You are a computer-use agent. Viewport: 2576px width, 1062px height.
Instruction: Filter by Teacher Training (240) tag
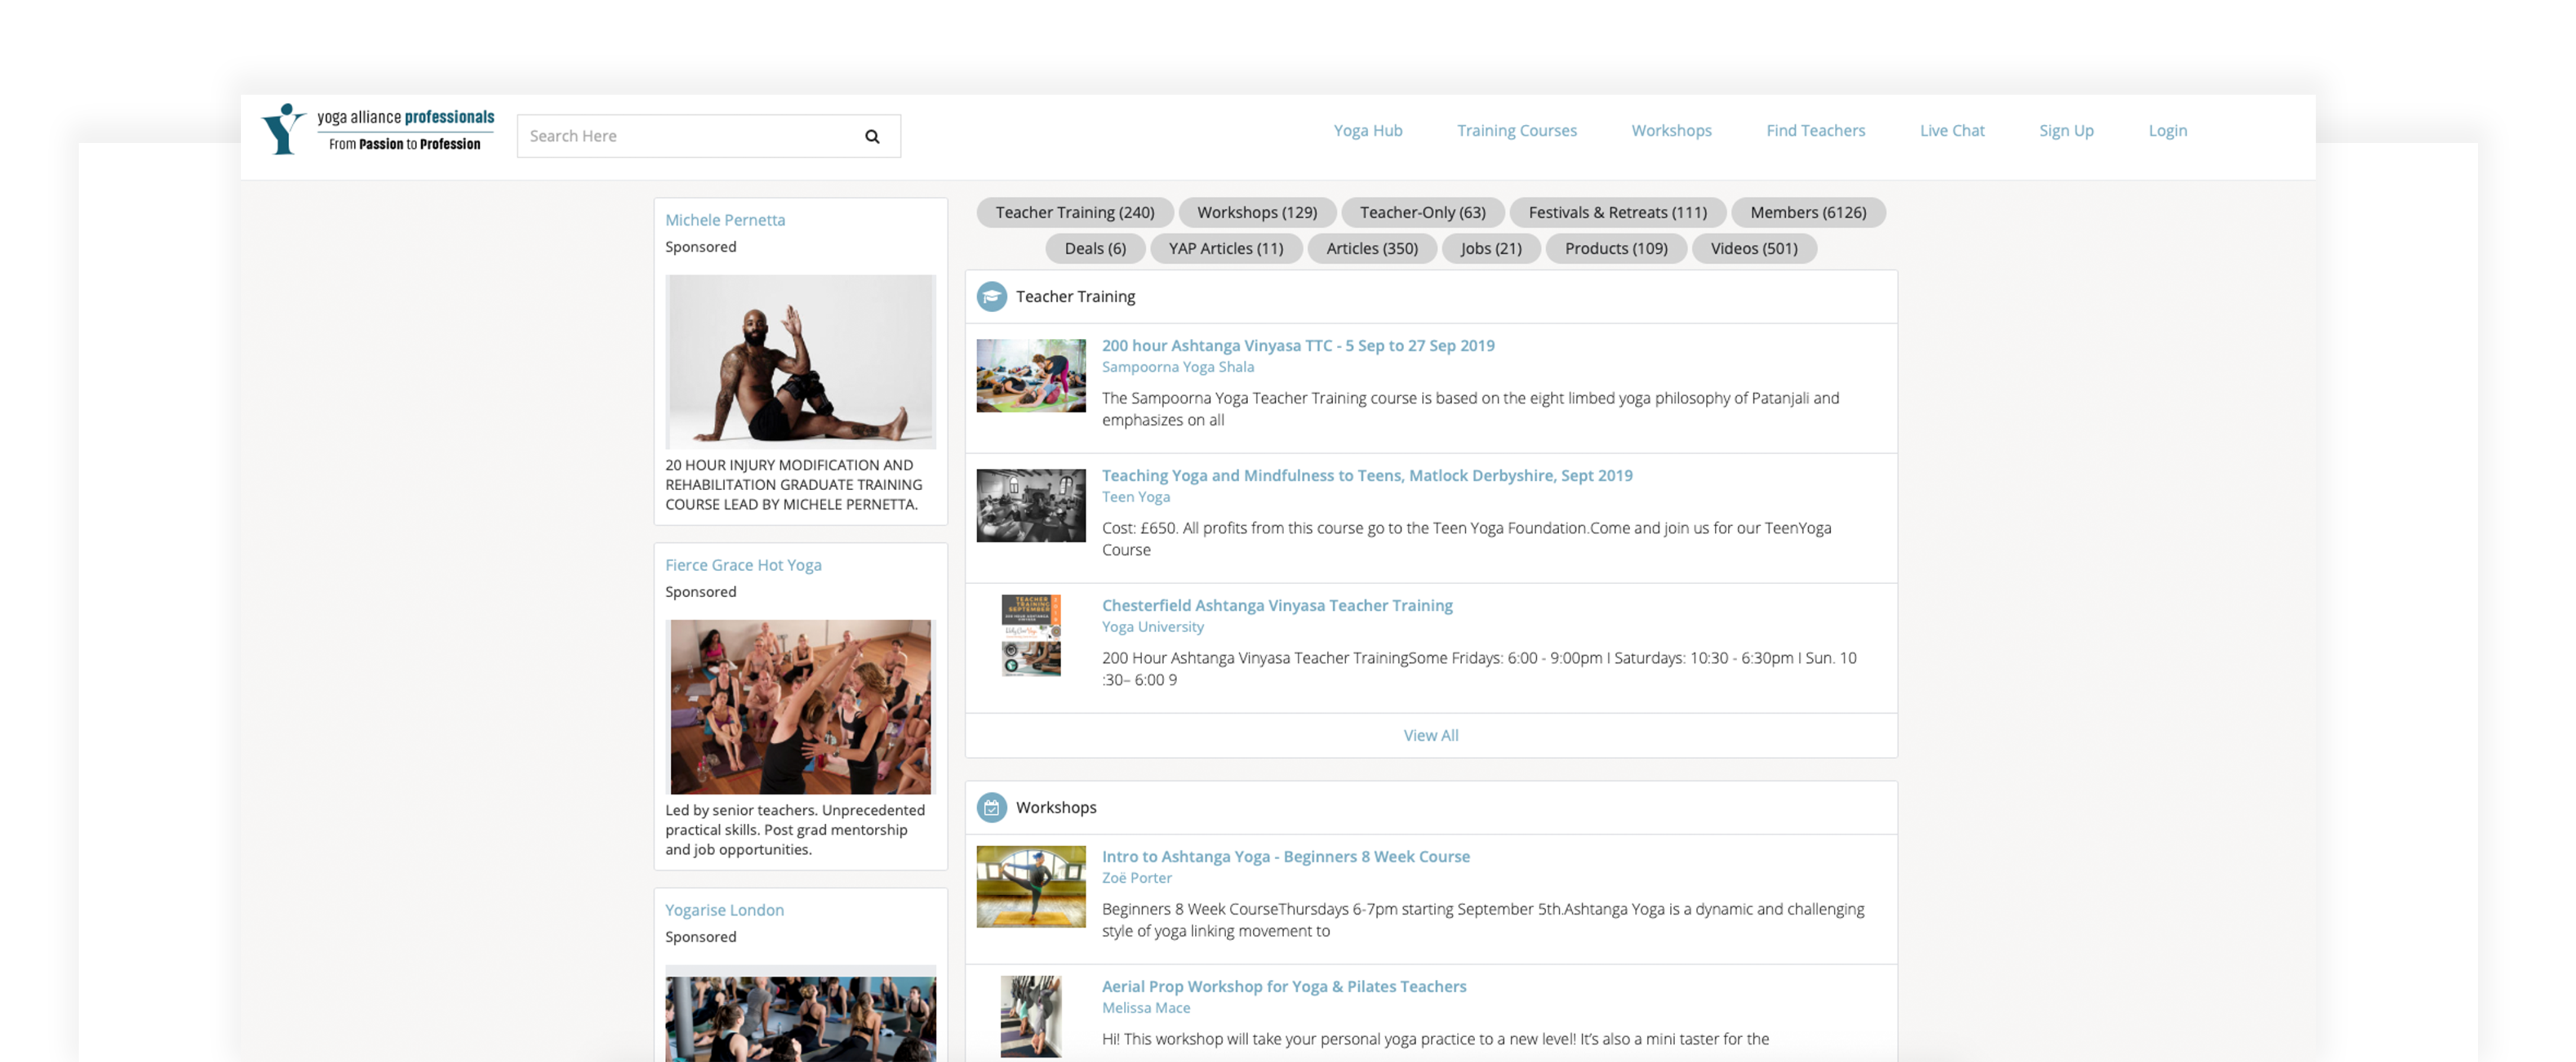pos(1074,213)
